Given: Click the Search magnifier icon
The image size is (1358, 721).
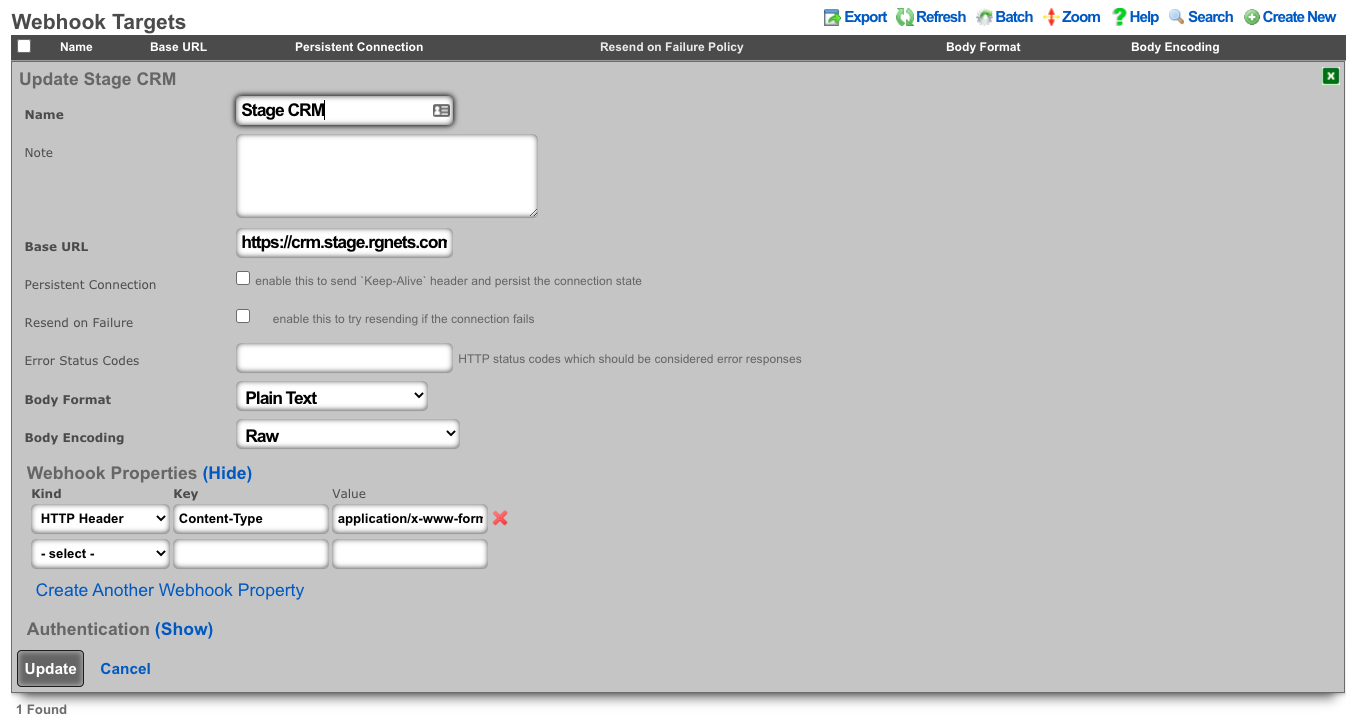Looking at the screenshot, I should [1177, 17].
